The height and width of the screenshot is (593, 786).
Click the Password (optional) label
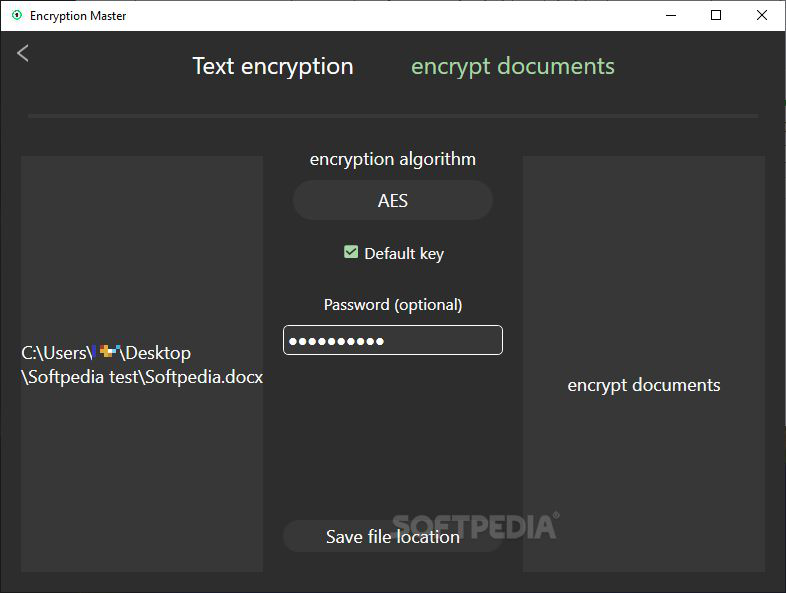coord(392,305)
